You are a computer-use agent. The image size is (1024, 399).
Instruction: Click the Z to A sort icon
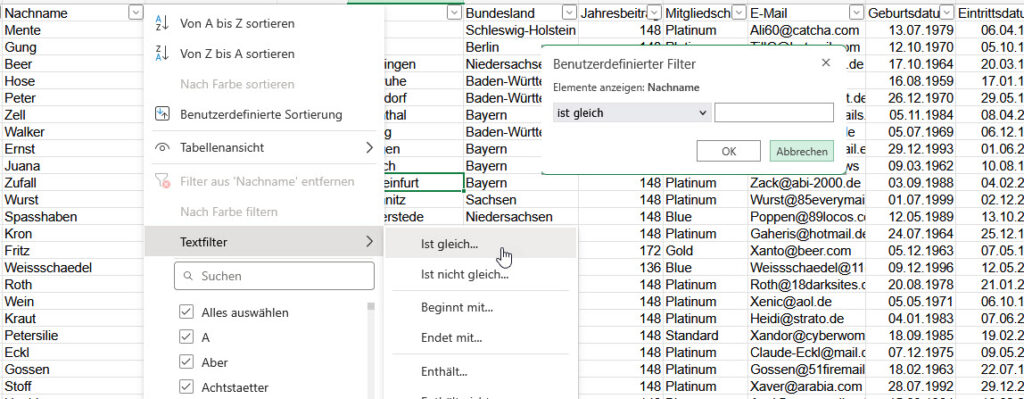point(162,54)
